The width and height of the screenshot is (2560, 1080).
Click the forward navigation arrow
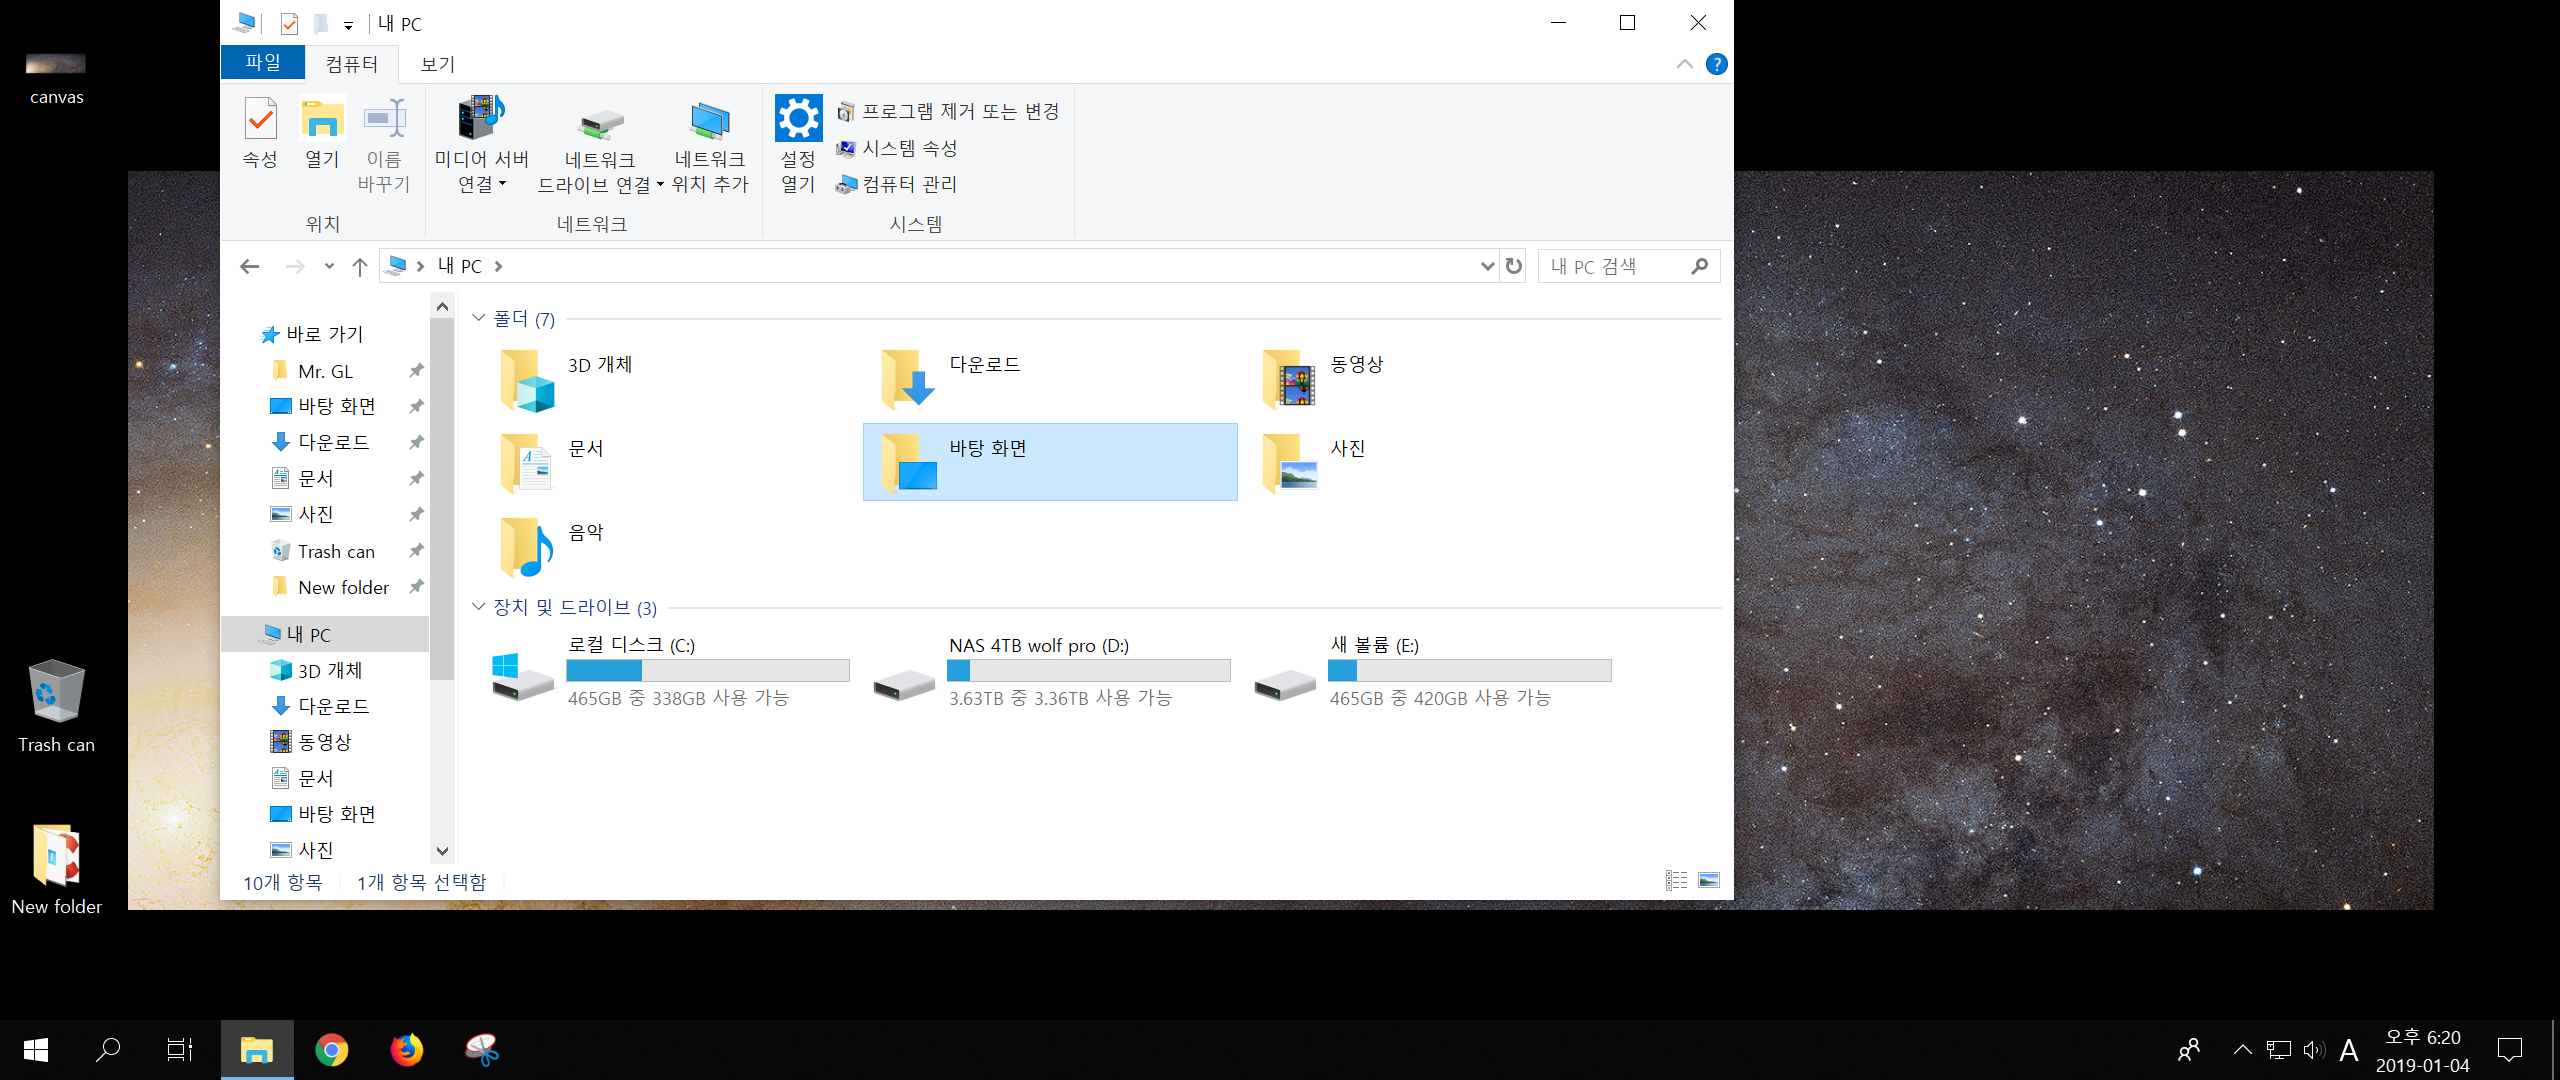click(x=295, y=266)
